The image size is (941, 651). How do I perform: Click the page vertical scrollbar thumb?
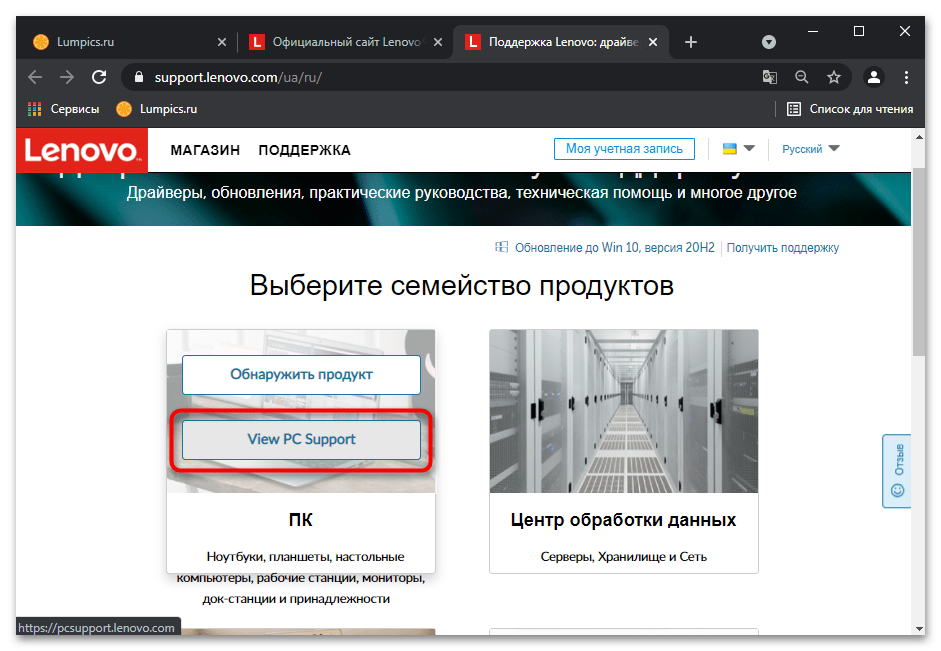point(919,261)
